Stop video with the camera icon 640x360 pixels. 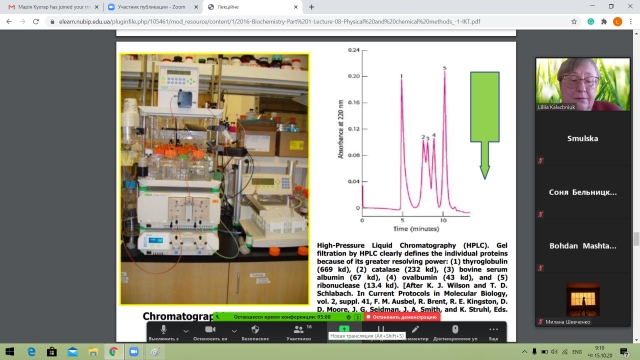[210, 332]
